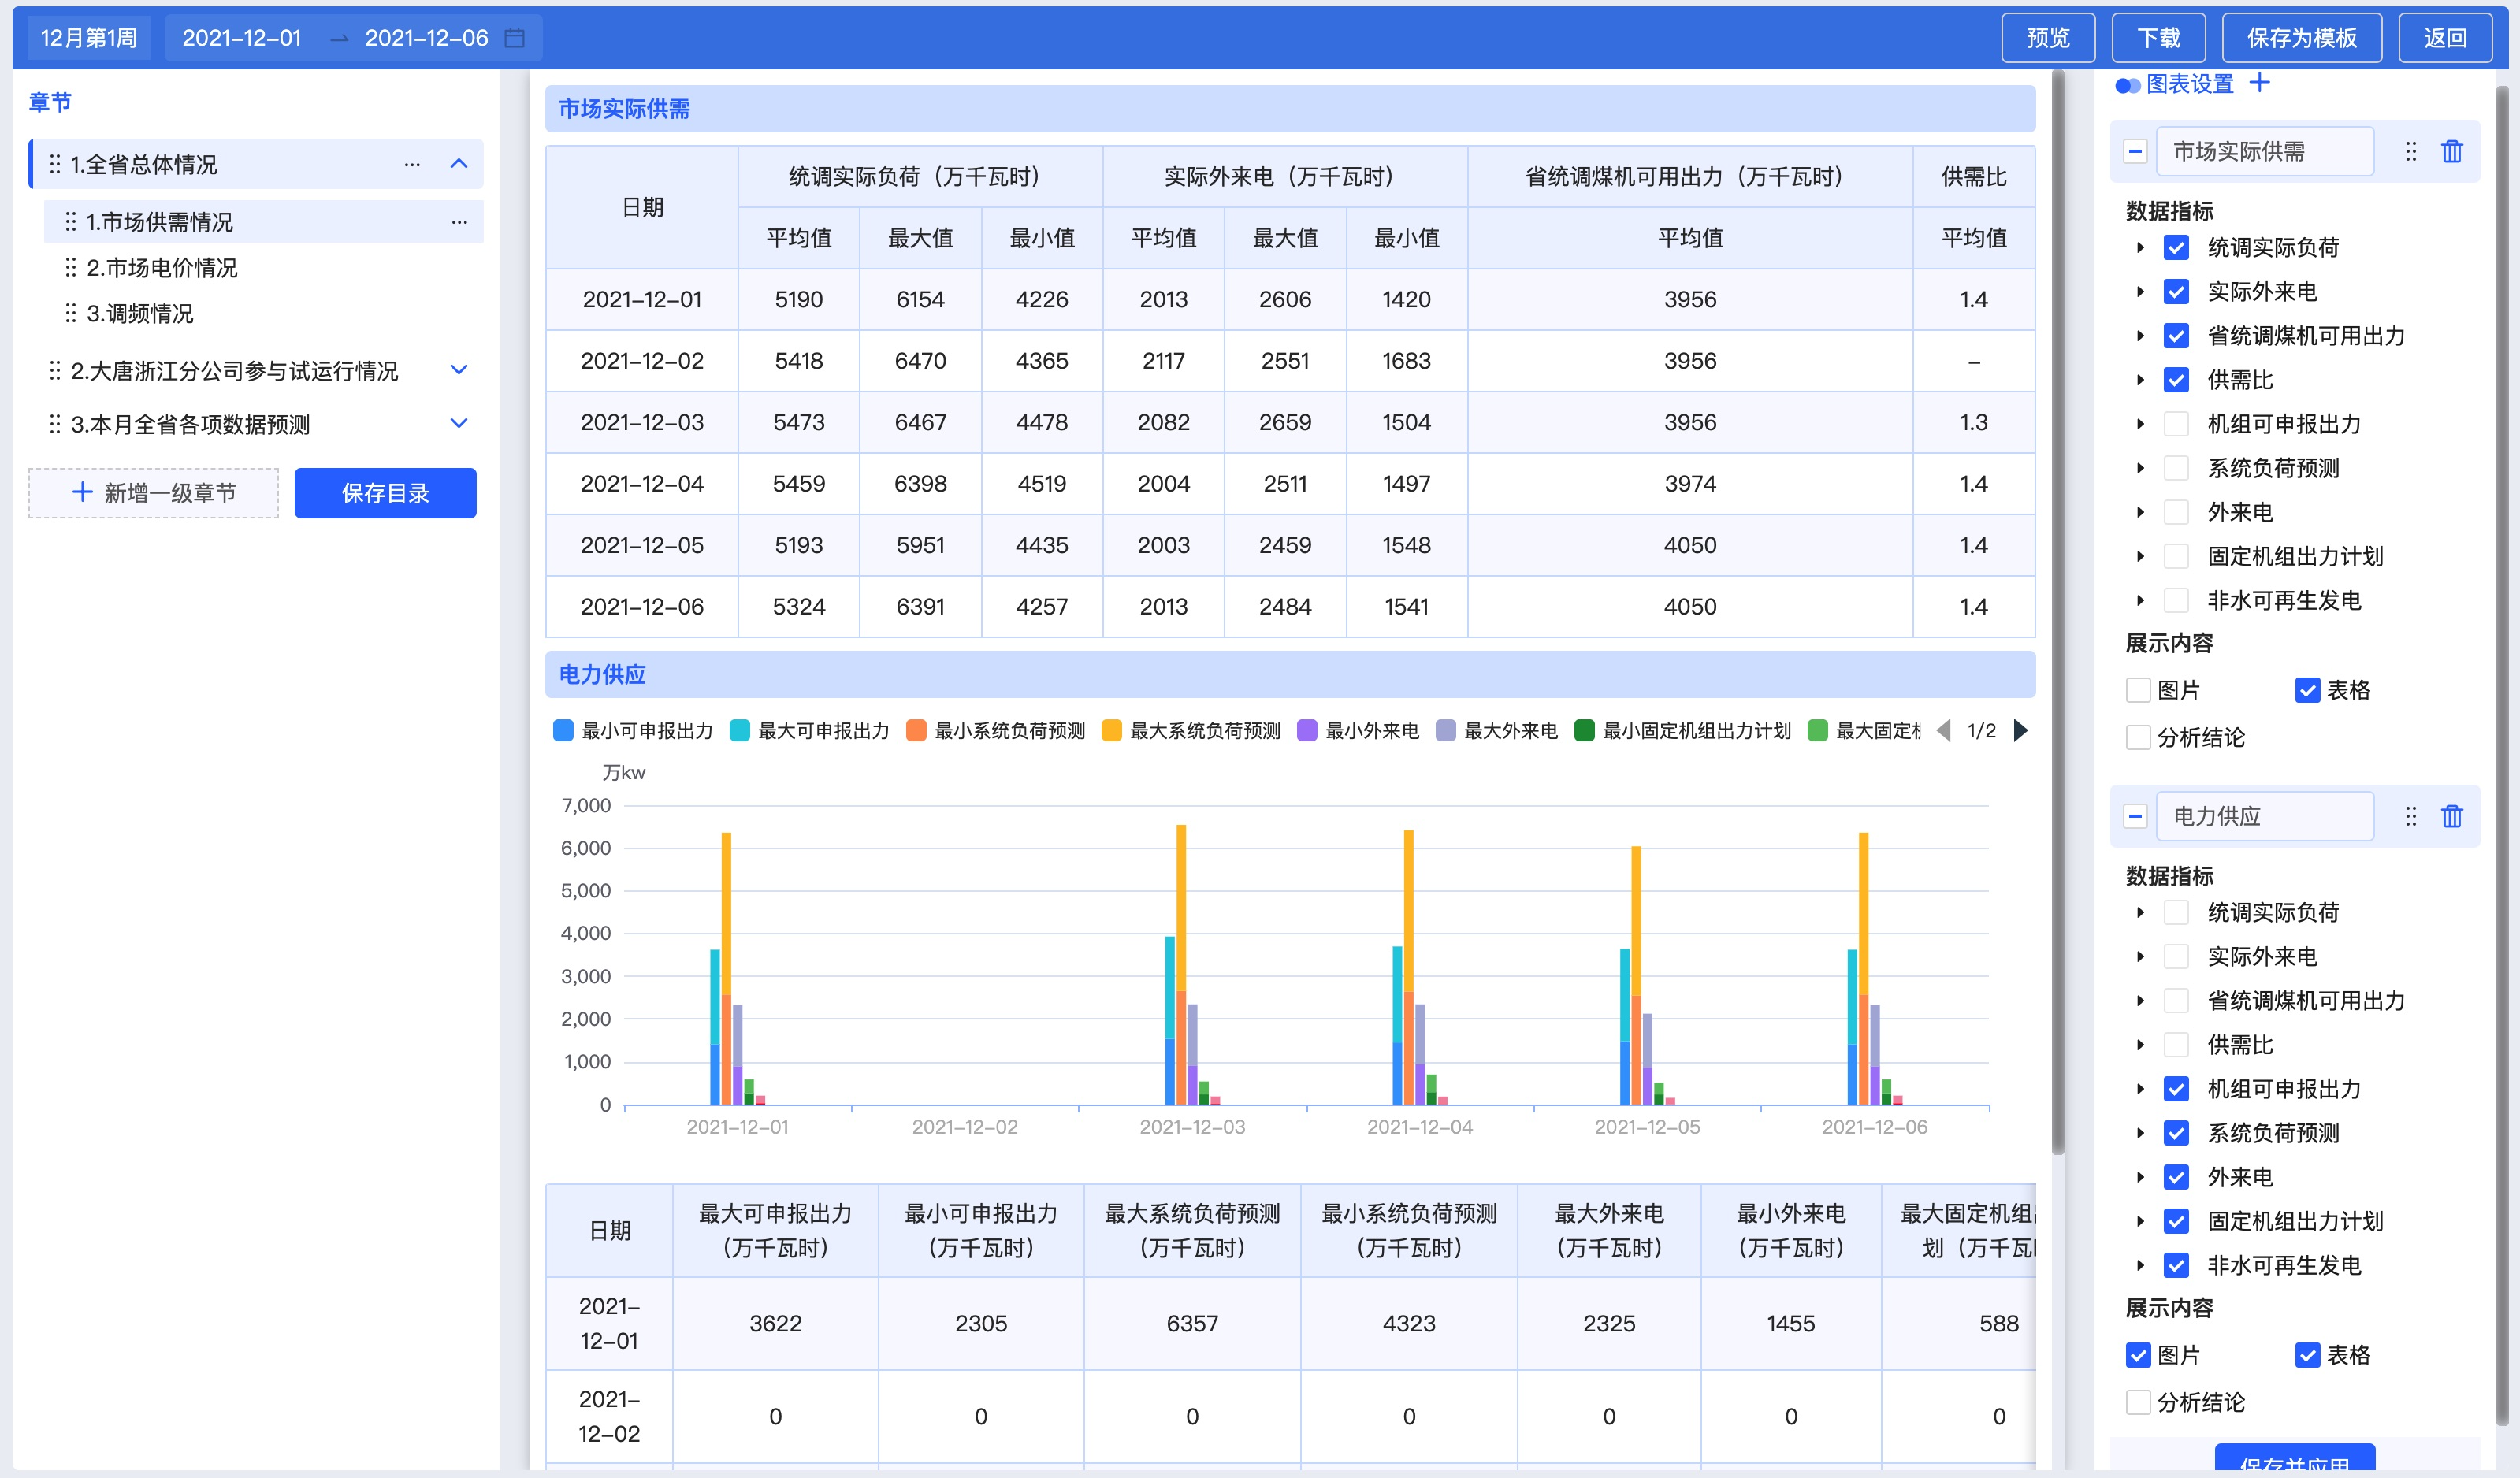Click drag handle of 电力供应 block

coord(2411,816)
